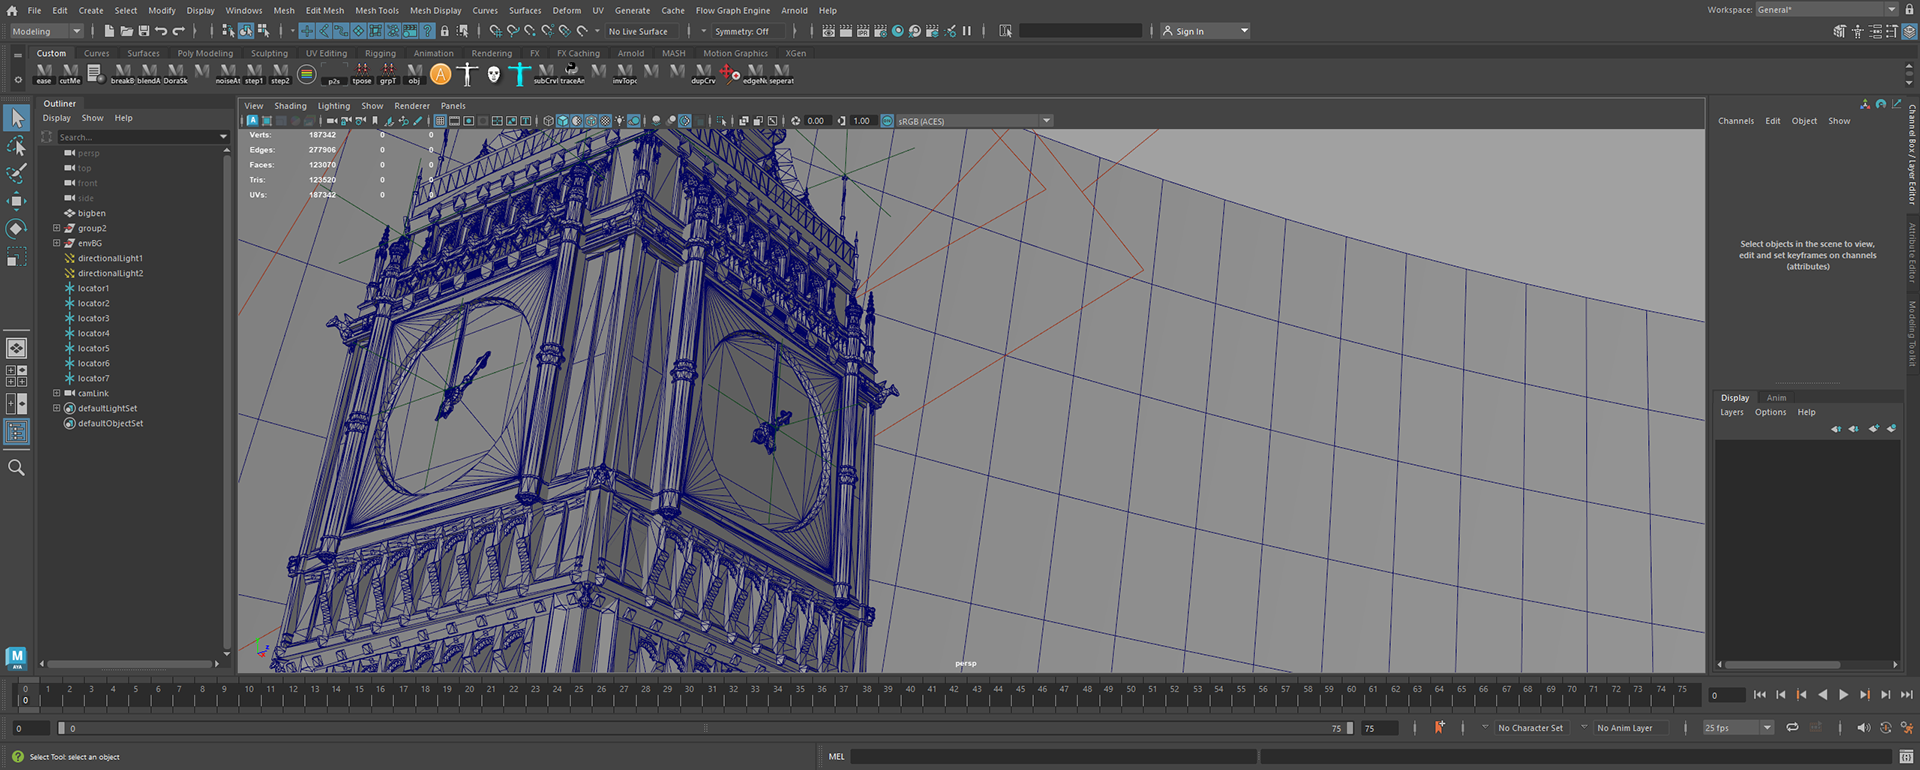Open the Flow Graph Engine menu
This screenshot has height=770, width=1920.
tap(733, 10)
